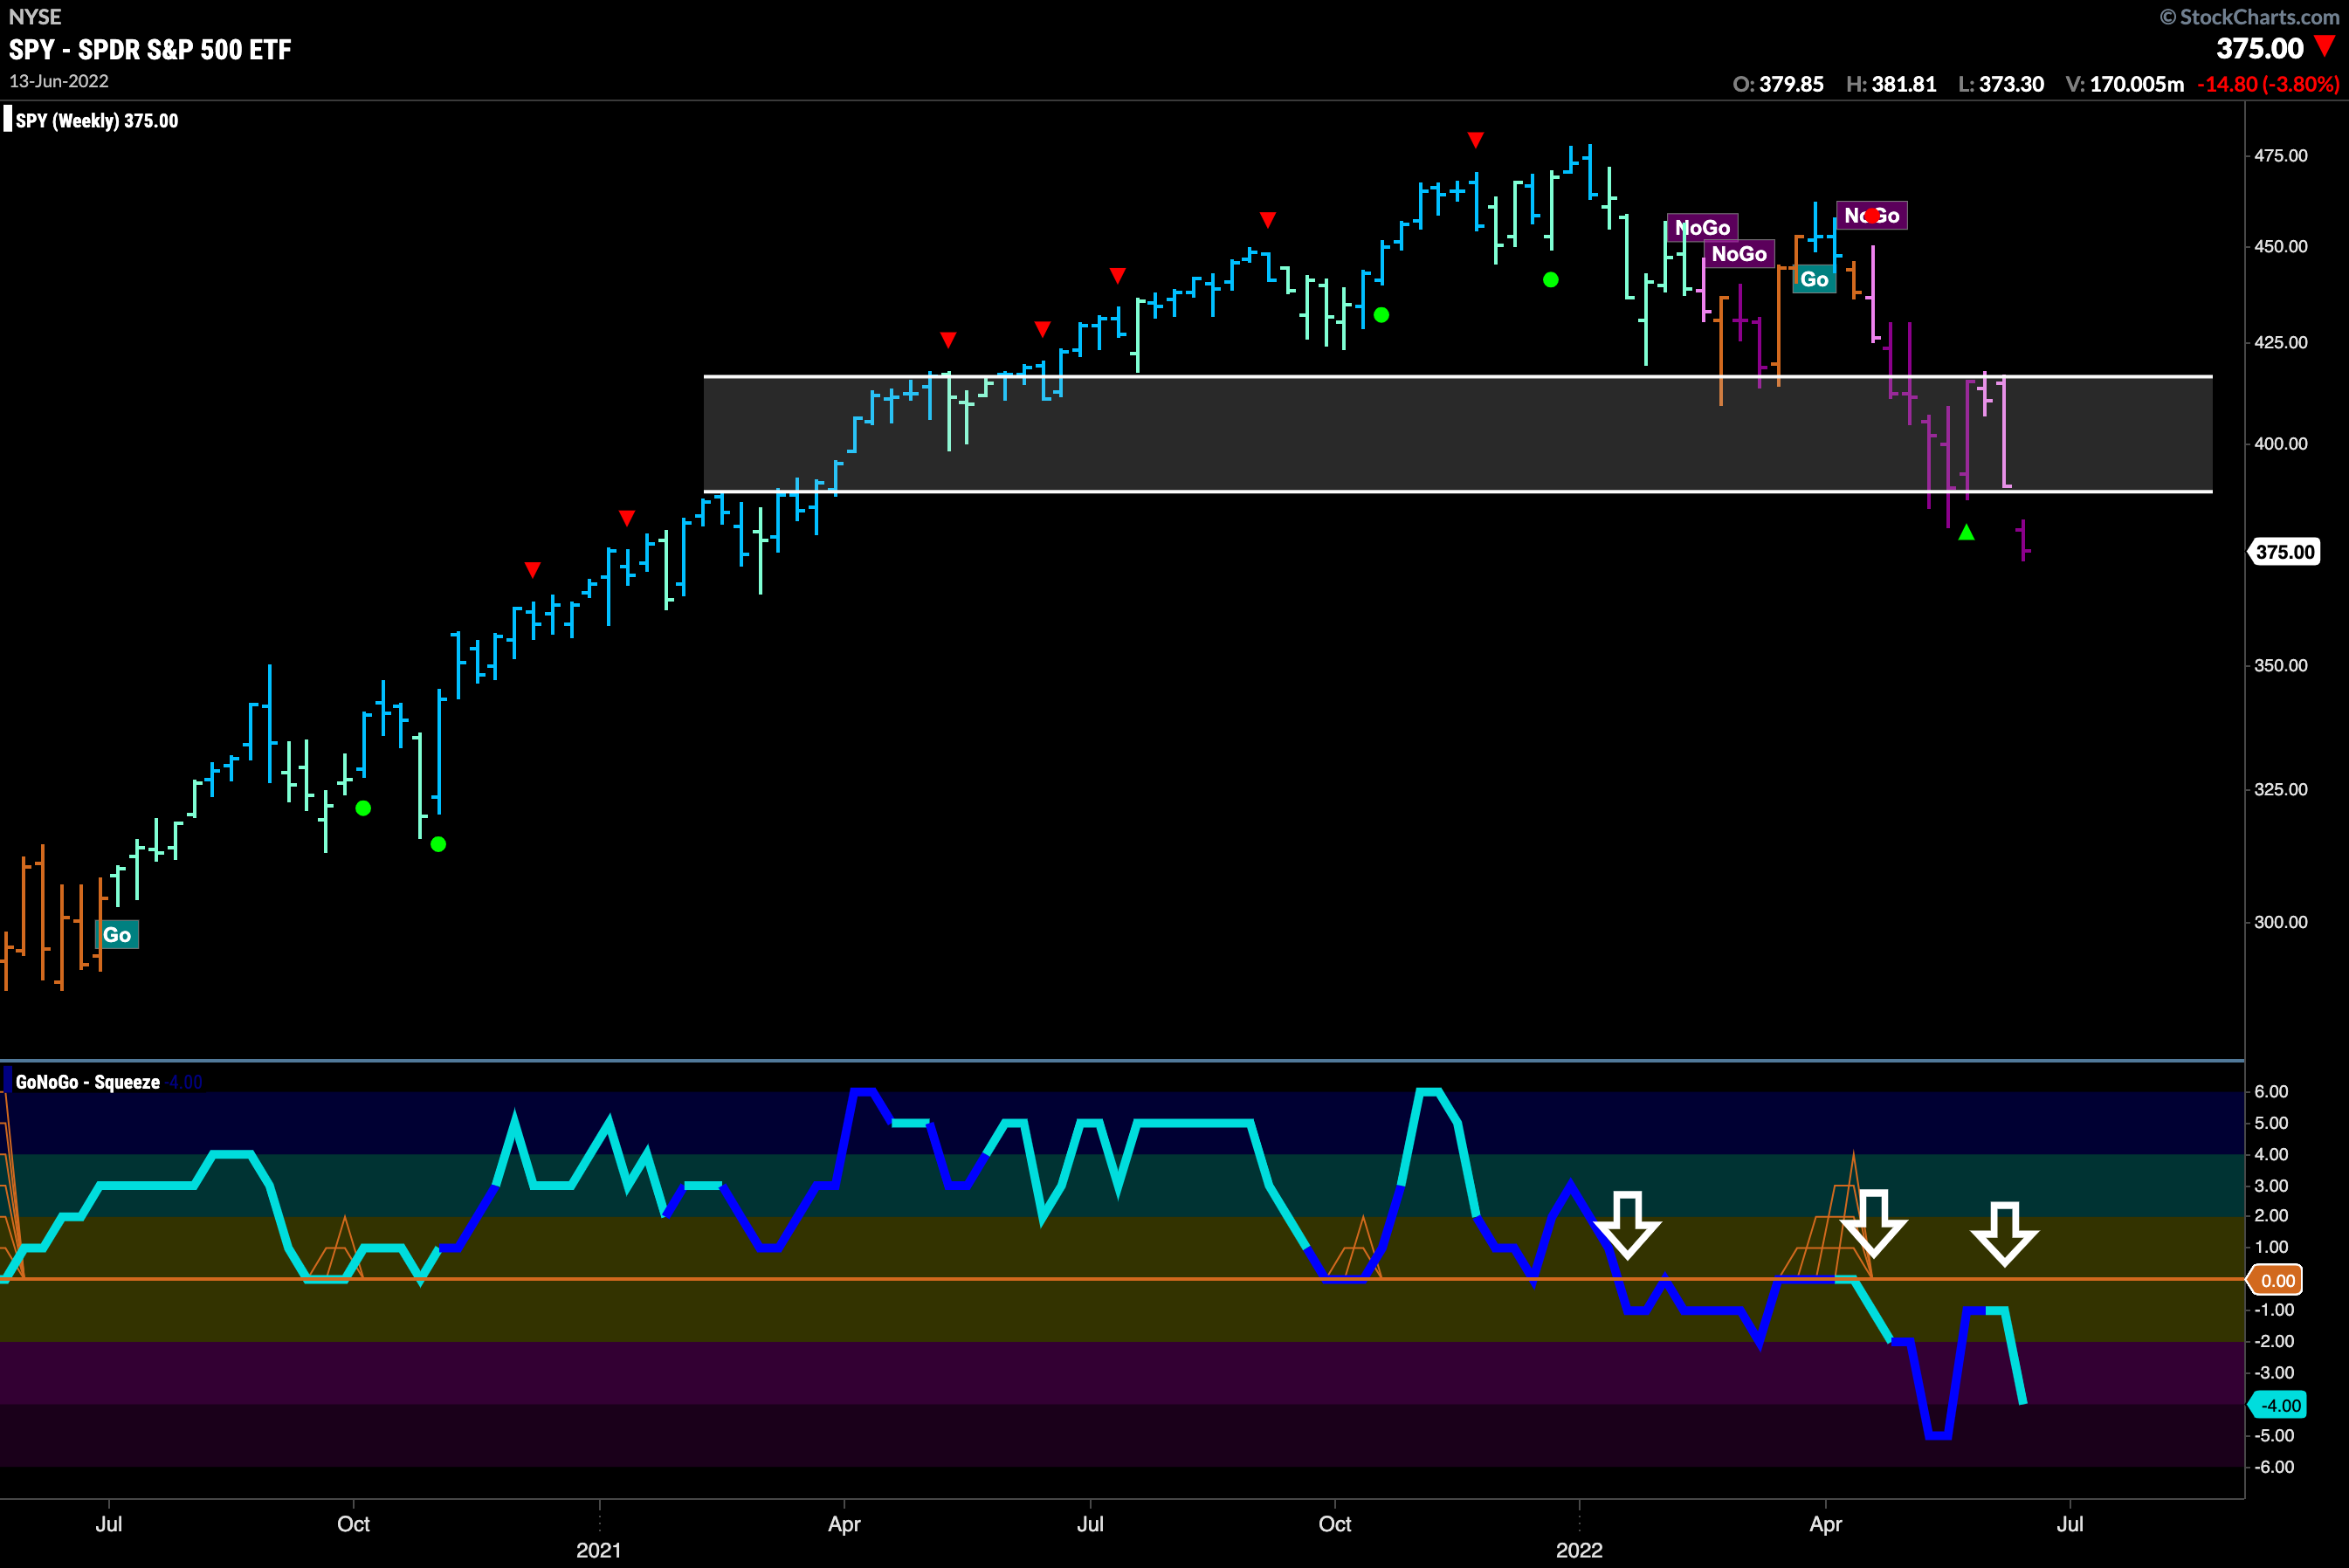The image size is (2349, 1568).
Task: Select the green up triangle below May 2022 bars
Action: point(1966,532)
